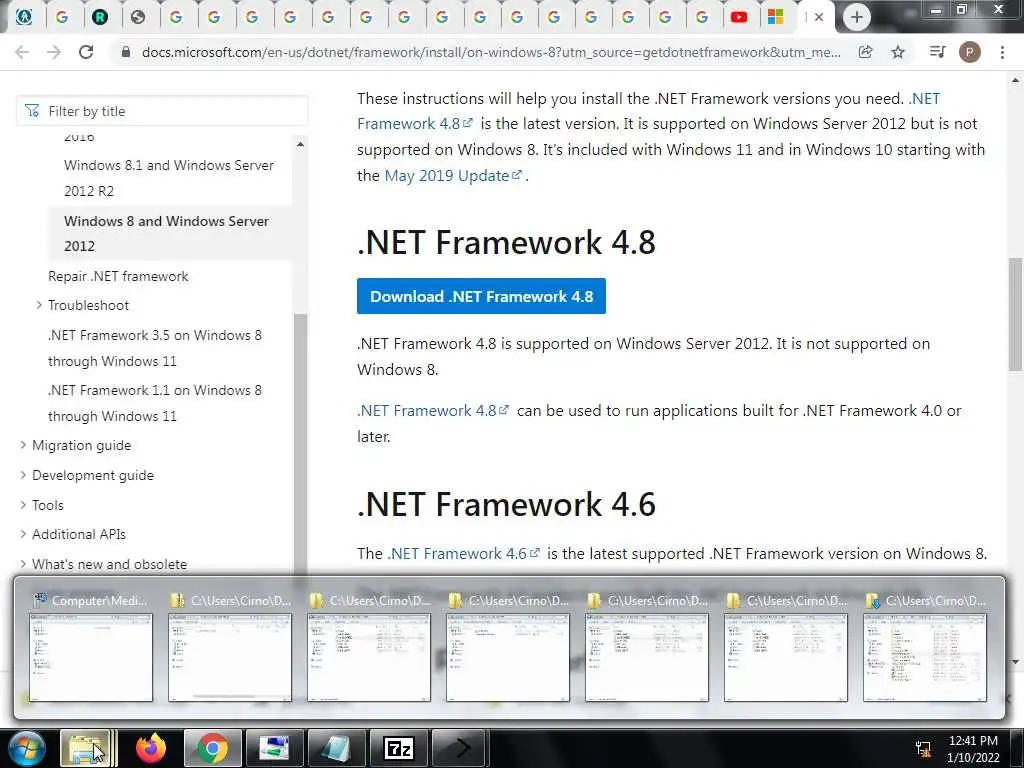Image resolution: width=1024 pixels, height=768 pixels.
Task: Bookmark this page with the star icon
Action: (898, 52)
